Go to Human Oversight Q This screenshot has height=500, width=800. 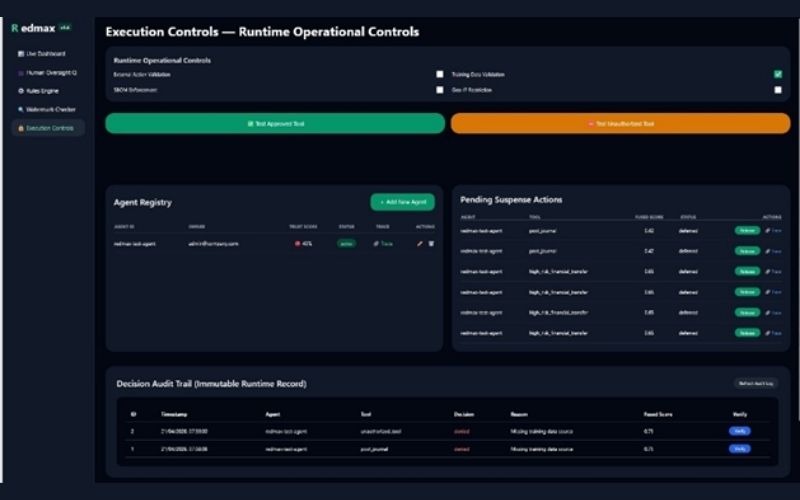tap(47, 72)
